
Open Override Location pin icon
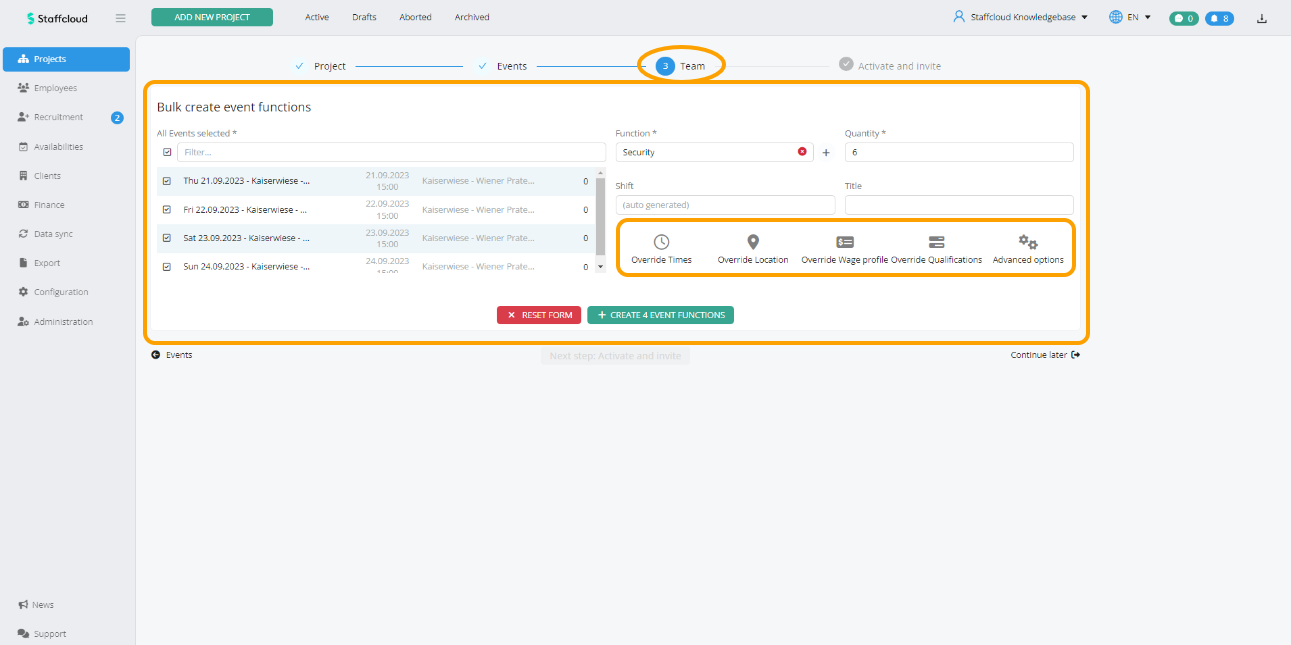753,242
